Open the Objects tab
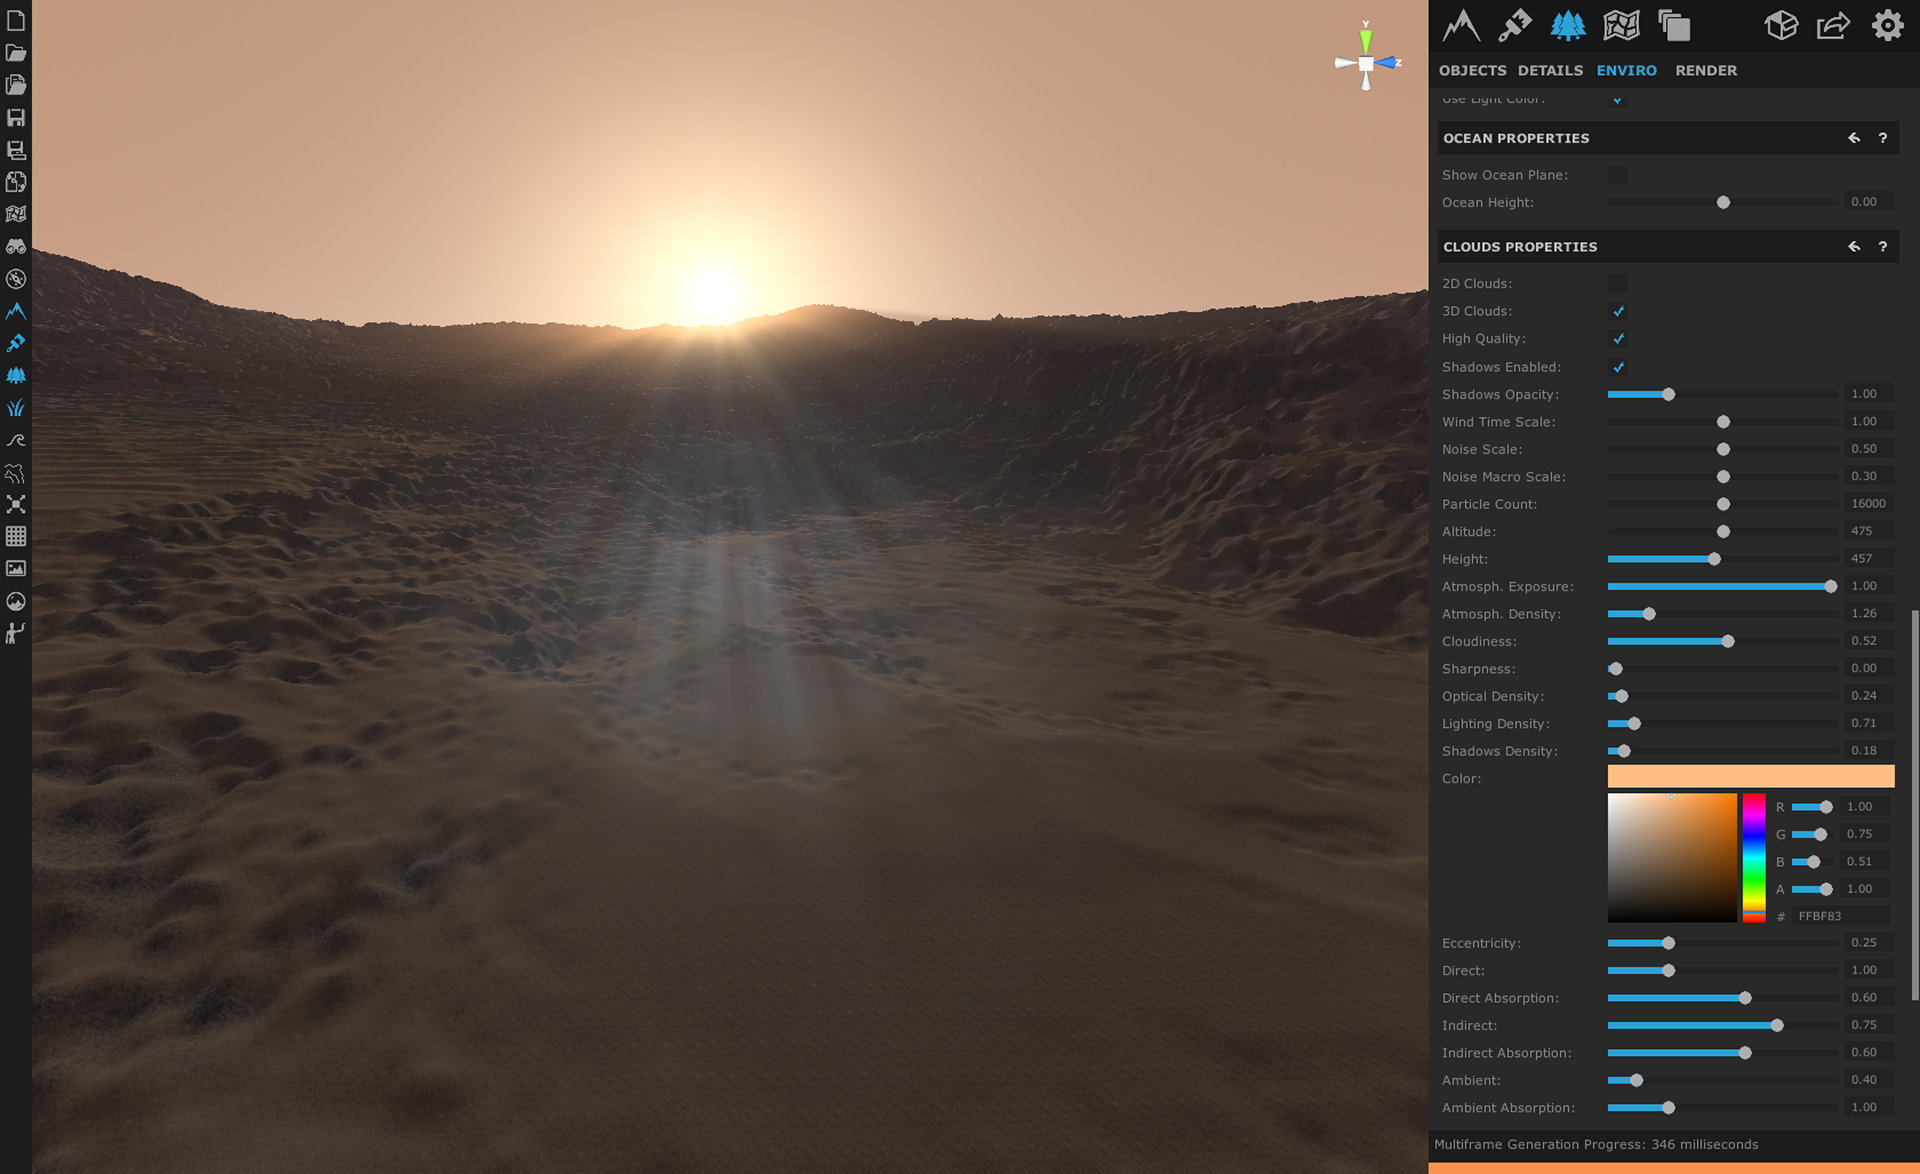 [x=1471, y=70]
